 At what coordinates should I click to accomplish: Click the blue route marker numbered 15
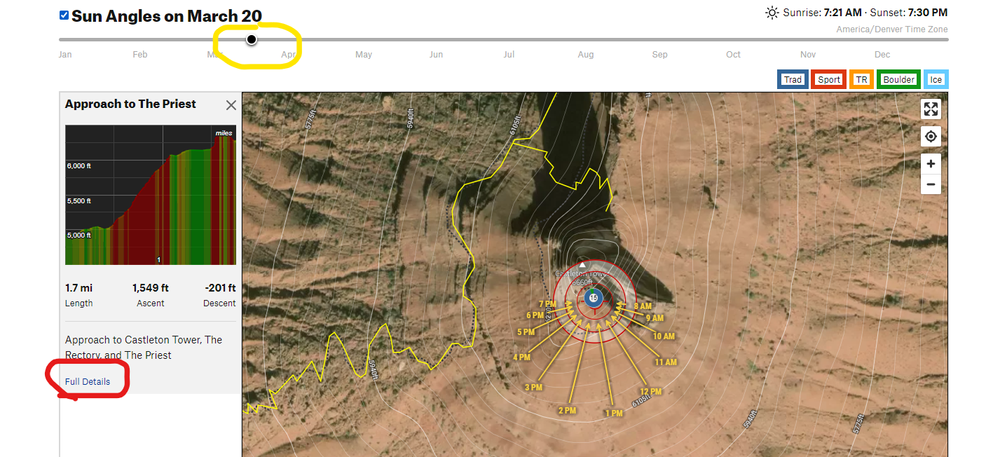(594, 298)
